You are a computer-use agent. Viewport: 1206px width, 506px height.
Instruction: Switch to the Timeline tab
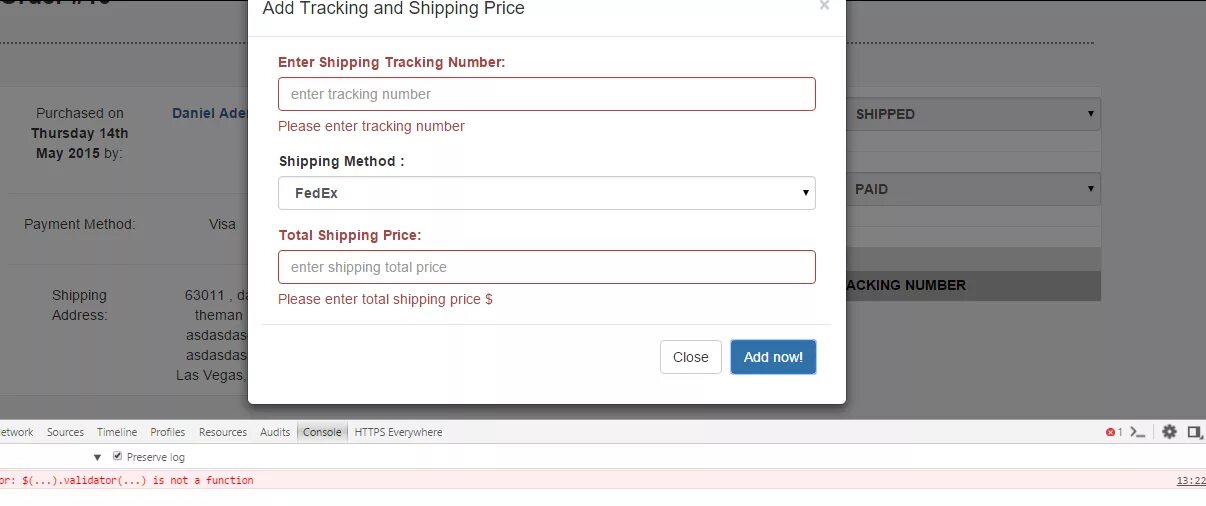tap(117, 432)
